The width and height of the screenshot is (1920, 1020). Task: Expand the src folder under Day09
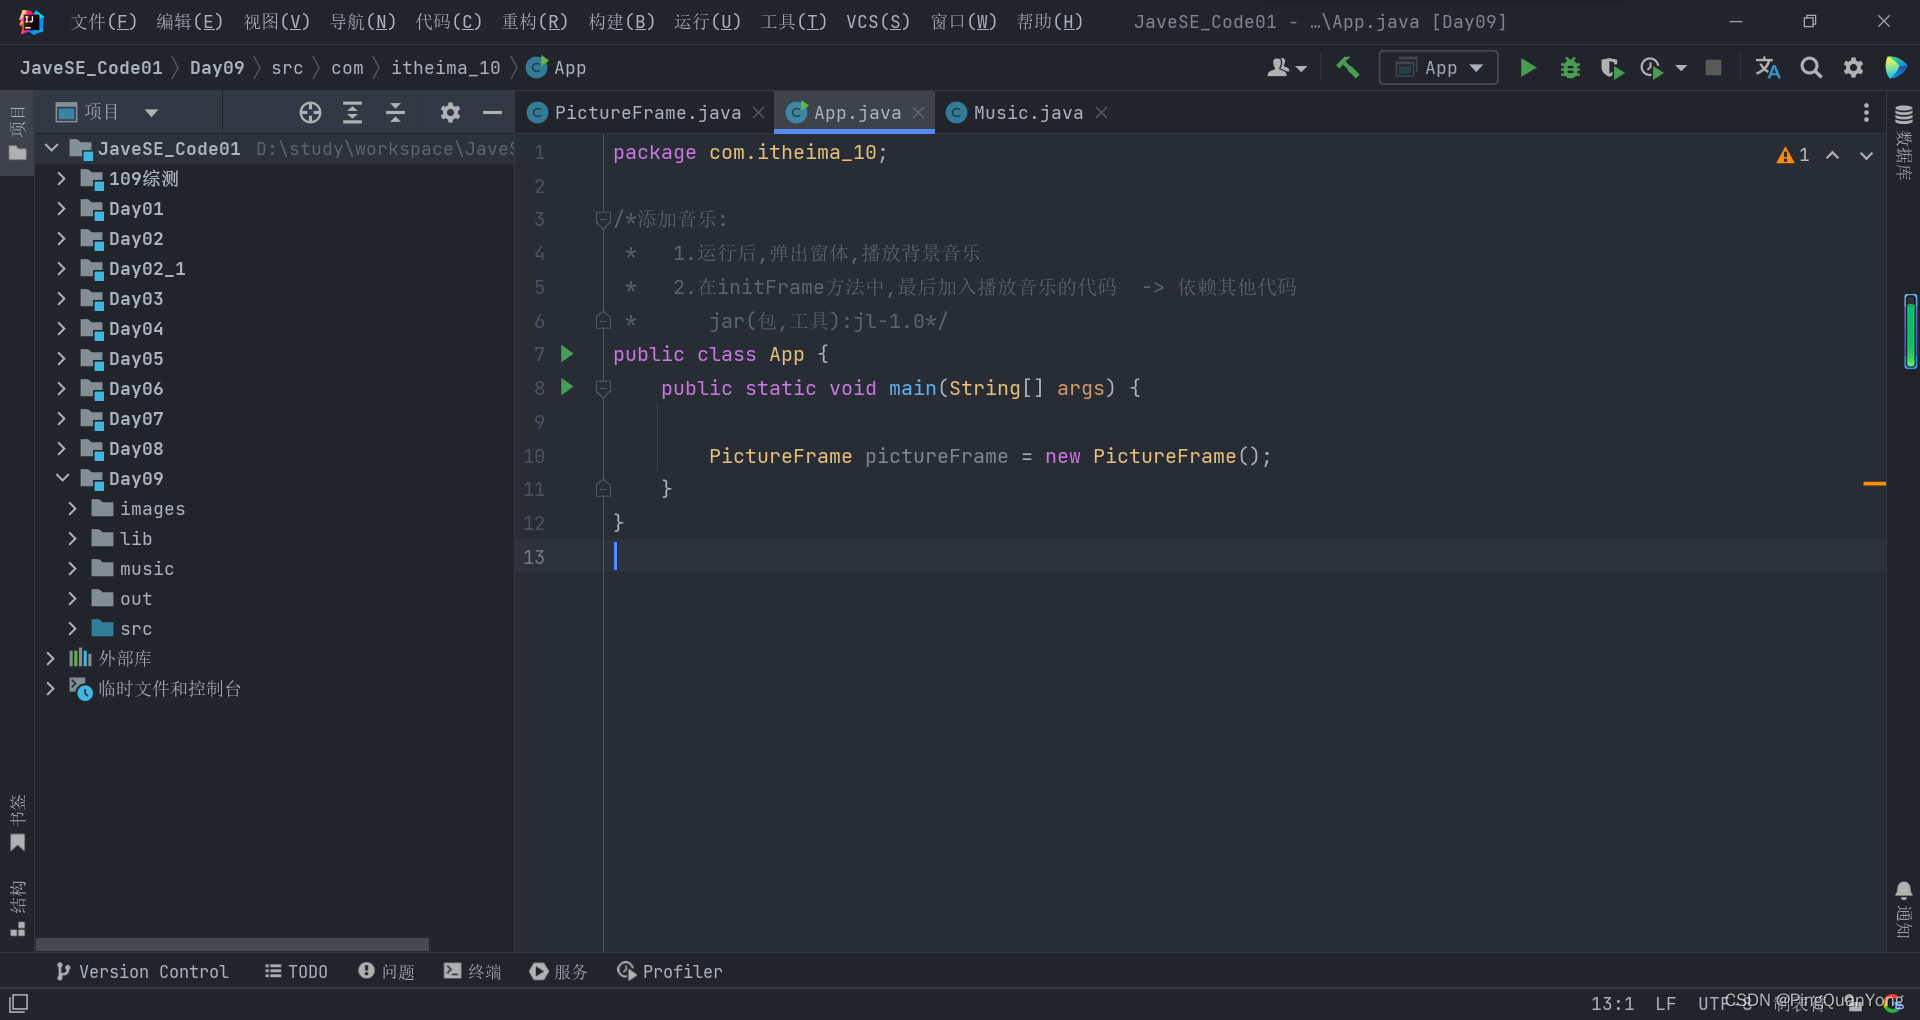click(72, 628)
